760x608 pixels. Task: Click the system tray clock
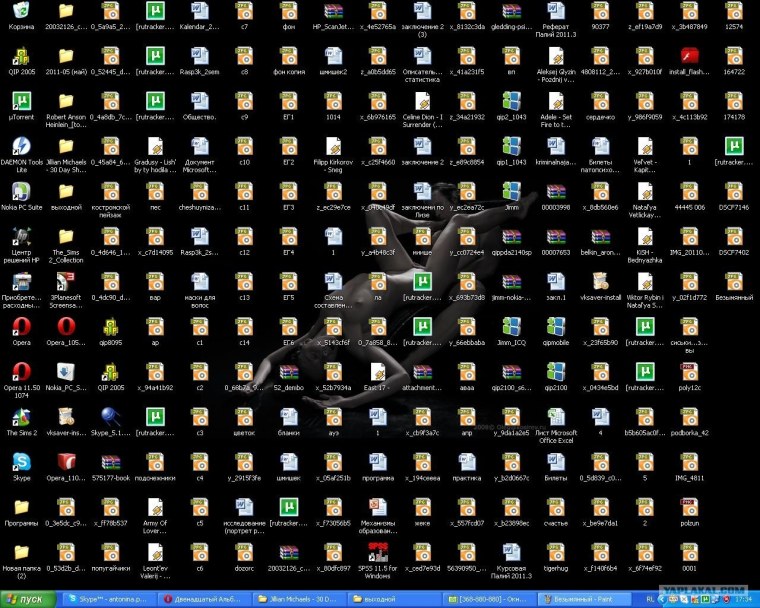point(744,598)
